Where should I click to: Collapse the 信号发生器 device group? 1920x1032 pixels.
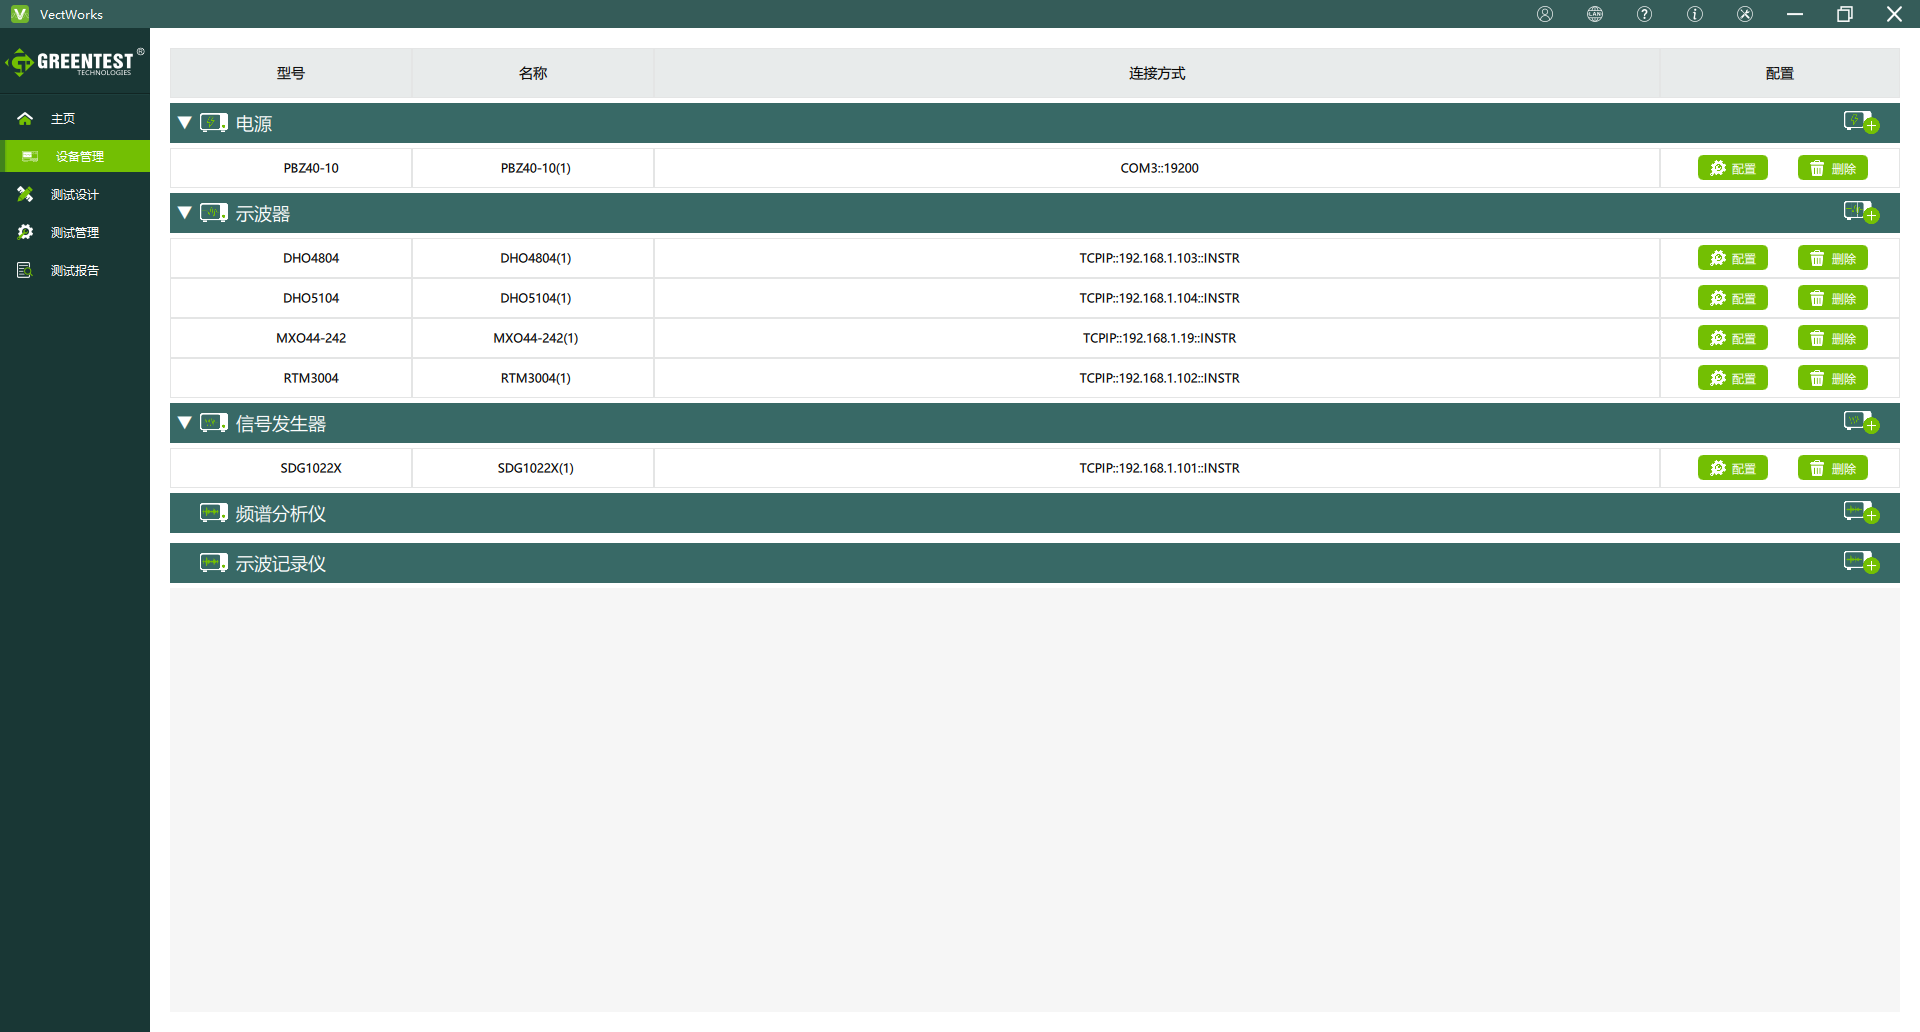click(x=185, y=423)
